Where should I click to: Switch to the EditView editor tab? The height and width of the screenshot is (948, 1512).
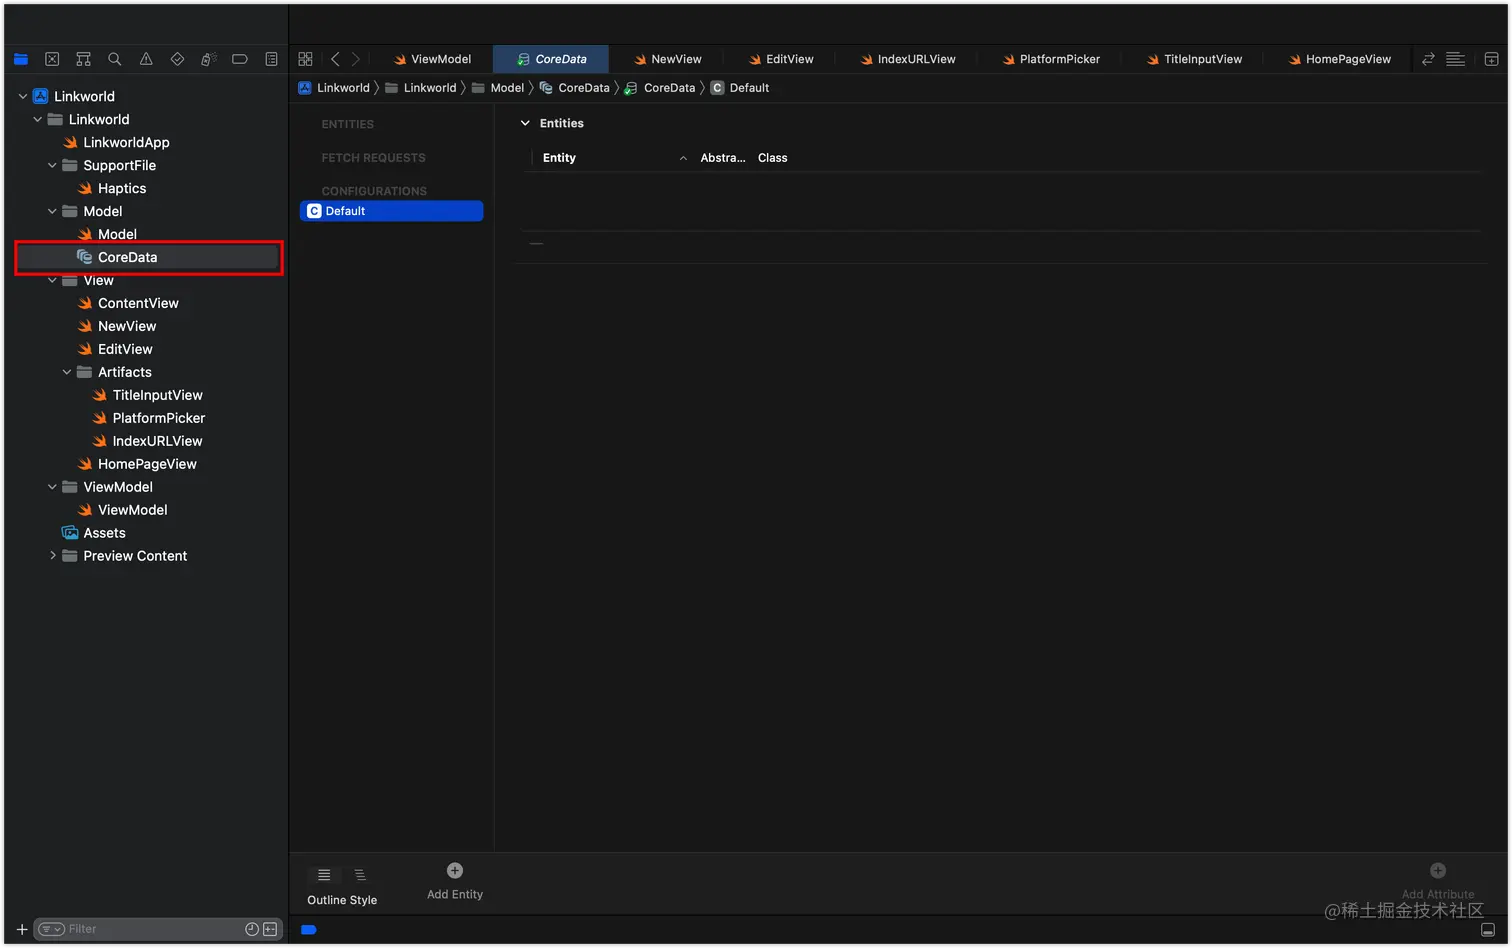(781, 59)
